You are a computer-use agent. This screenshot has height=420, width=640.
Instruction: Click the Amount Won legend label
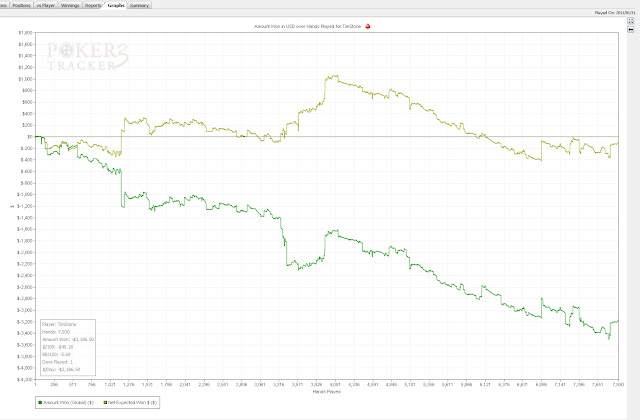[x=69, y=402]
